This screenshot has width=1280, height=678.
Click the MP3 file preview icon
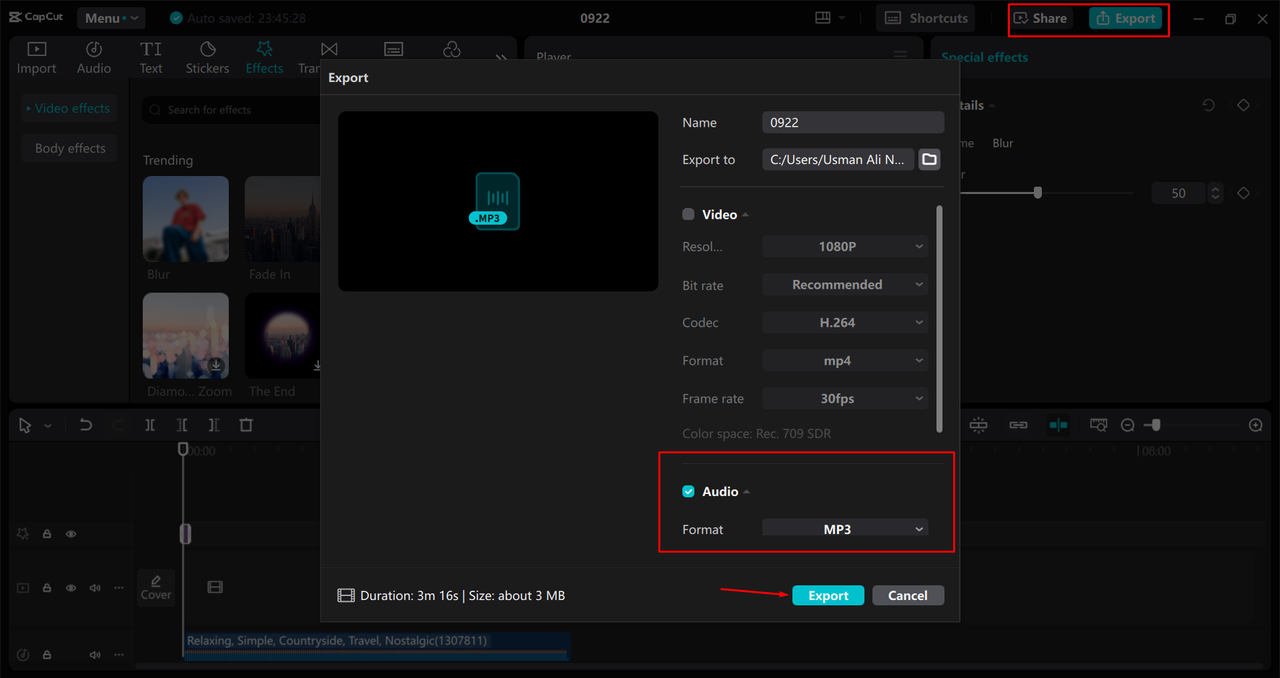tap(496, 201)
